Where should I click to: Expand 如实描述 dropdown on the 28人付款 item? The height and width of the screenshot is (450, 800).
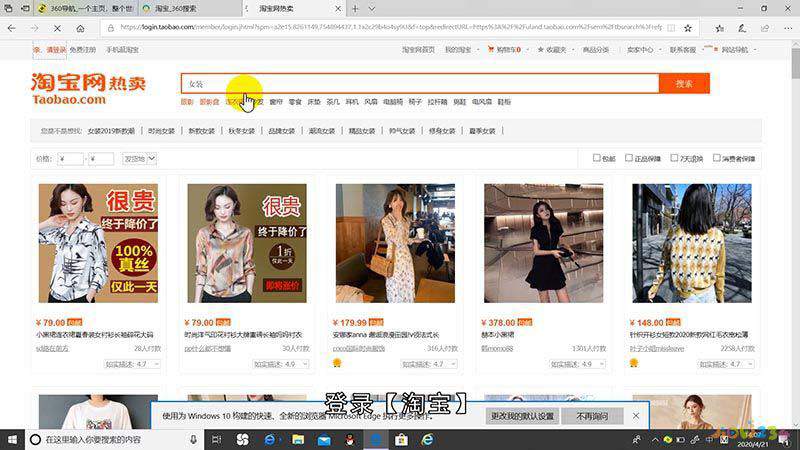(132, 364)
